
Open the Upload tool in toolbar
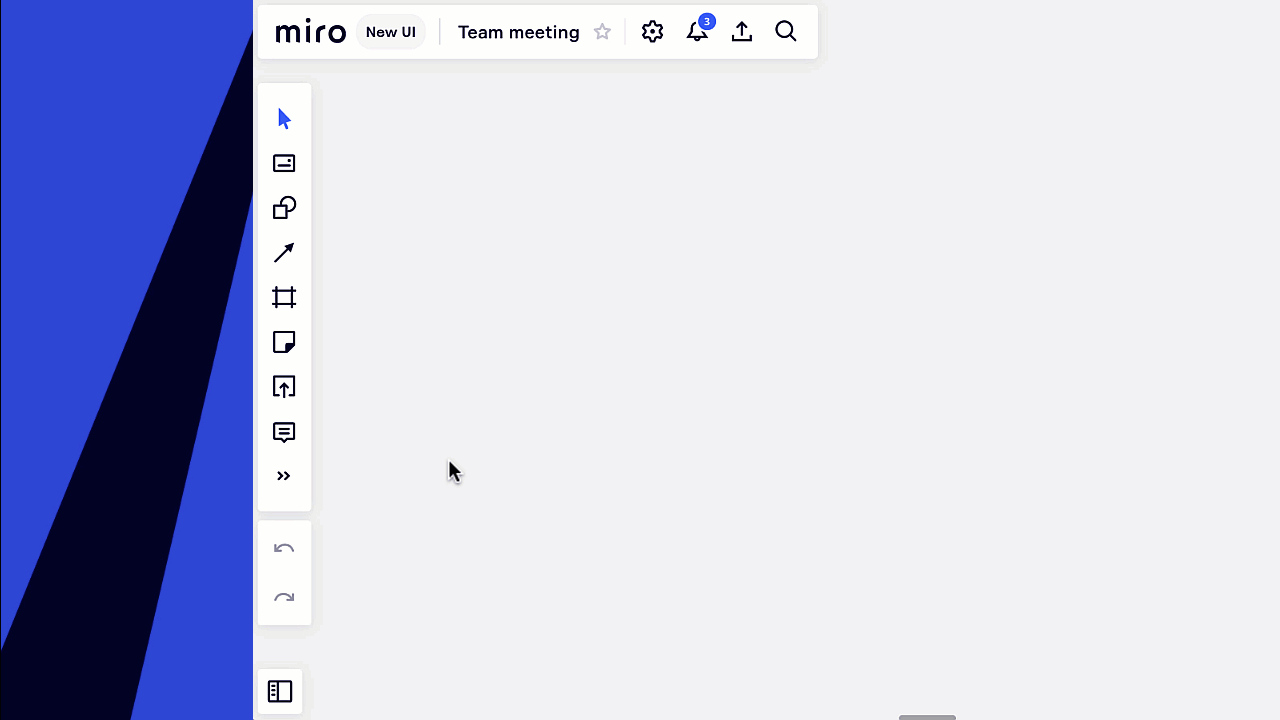(x=284, y=387)
